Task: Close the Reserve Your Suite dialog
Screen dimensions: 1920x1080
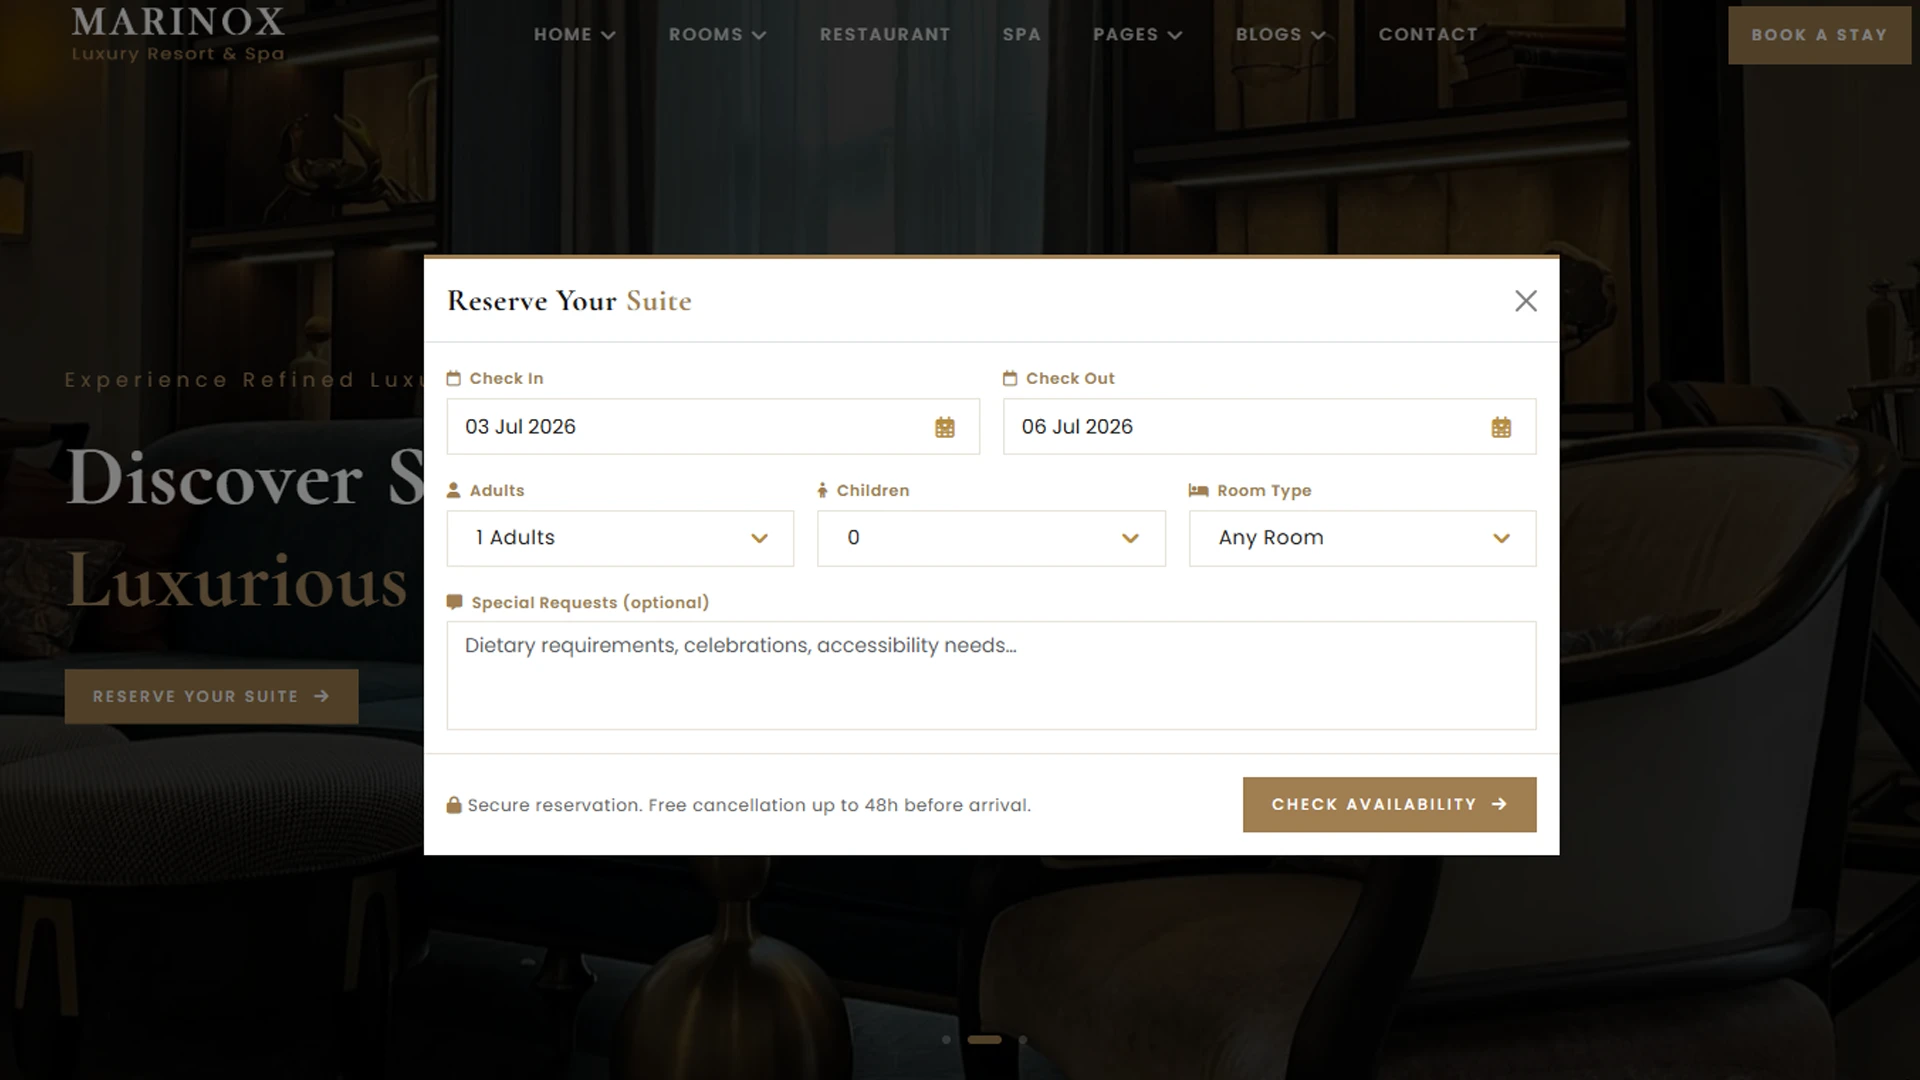Action: tap(1525, 301)
